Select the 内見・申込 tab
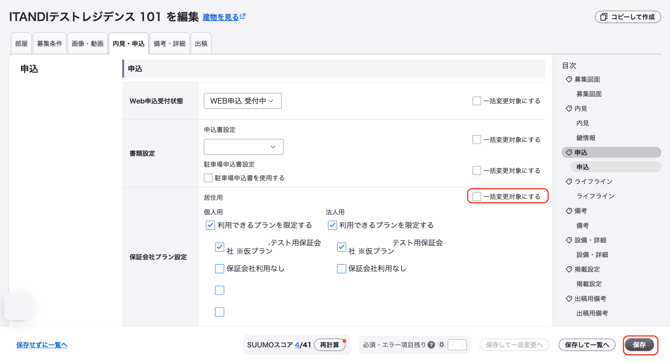Viewport: 670px width, 363px height. 129,44
